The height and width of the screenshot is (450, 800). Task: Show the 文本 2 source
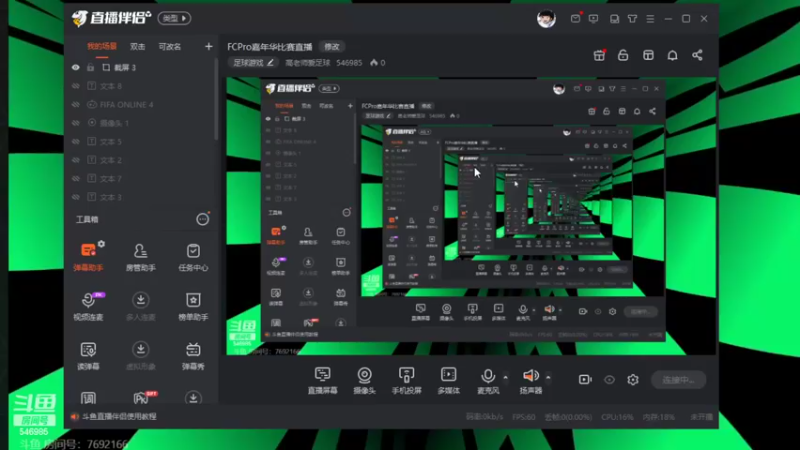(x=76, y=160)
